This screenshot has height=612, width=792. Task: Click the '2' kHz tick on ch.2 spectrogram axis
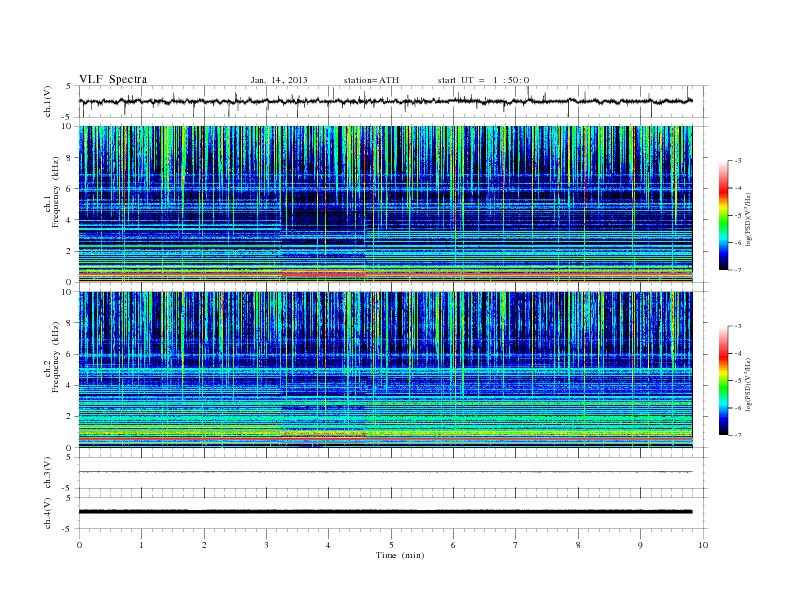click(69, 417)
